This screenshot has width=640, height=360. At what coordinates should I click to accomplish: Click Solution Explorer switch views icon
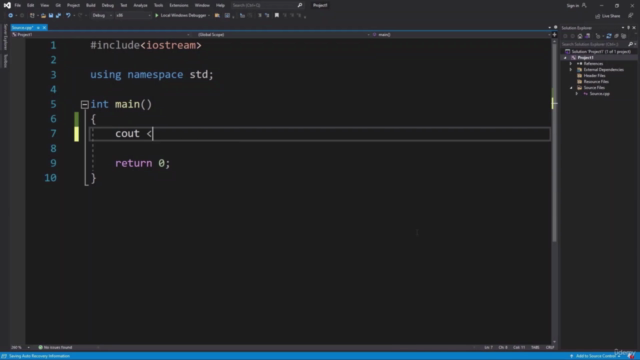pyautogui.click(x=588, y=36)
